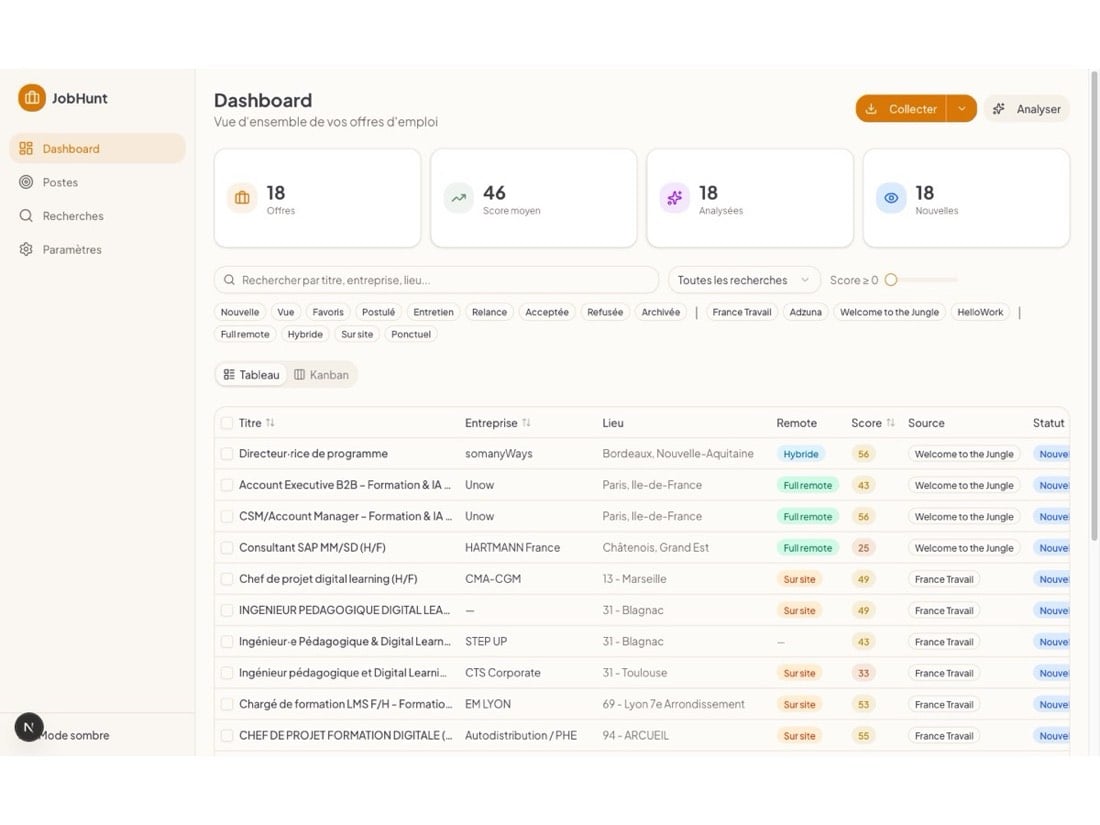This screenshot has height=825, width=1100.
Task: Open Paramètres in the sidebar
Action: coord(98,250)
